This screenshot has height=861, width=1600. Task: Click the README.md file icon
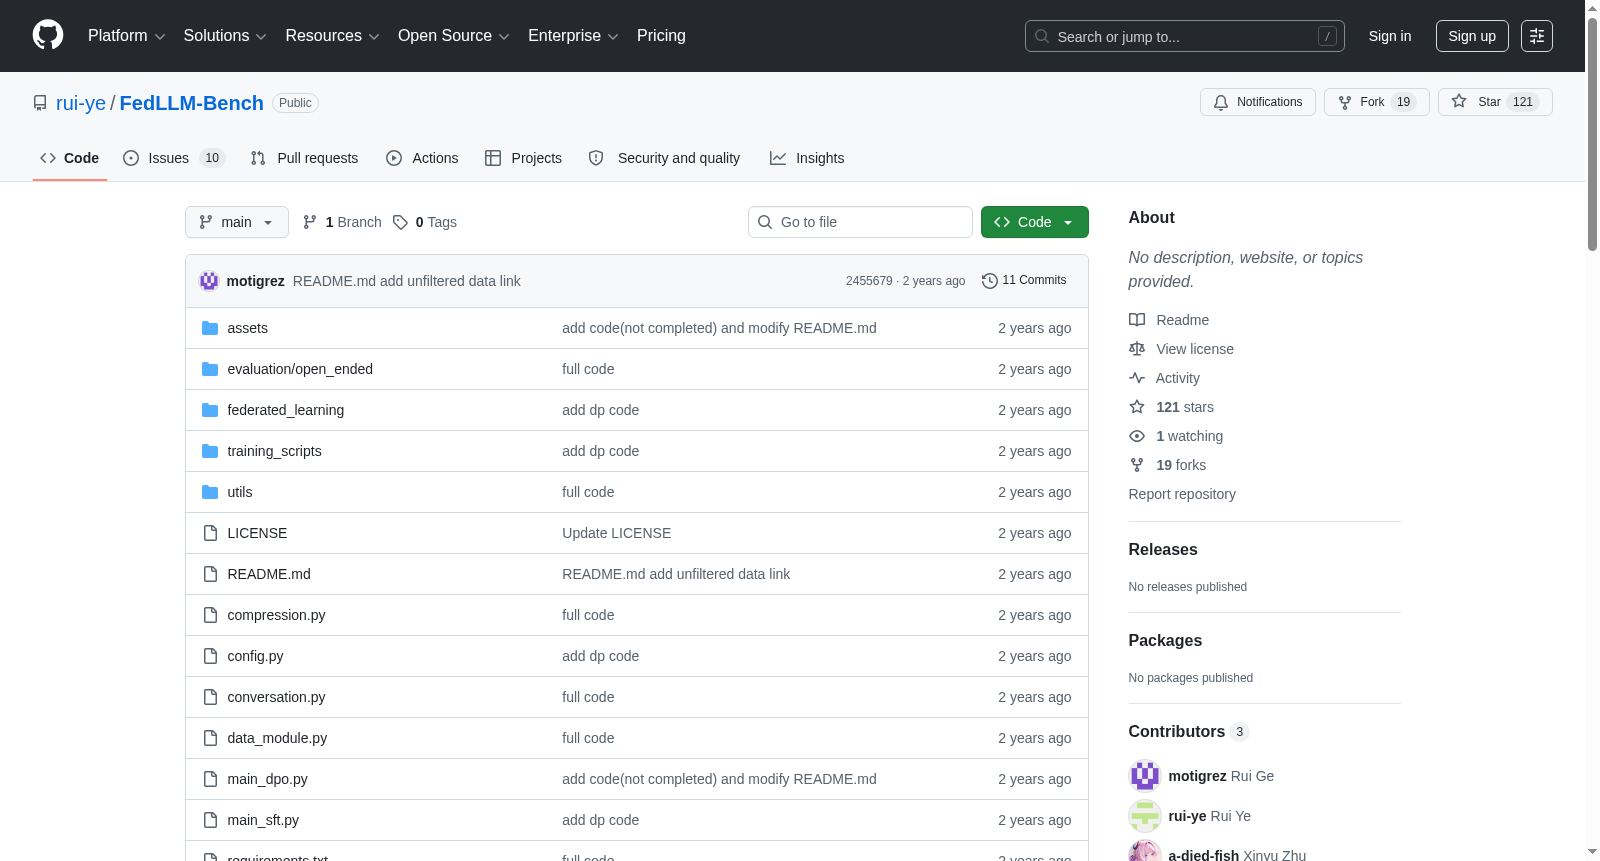pos(210,574)
